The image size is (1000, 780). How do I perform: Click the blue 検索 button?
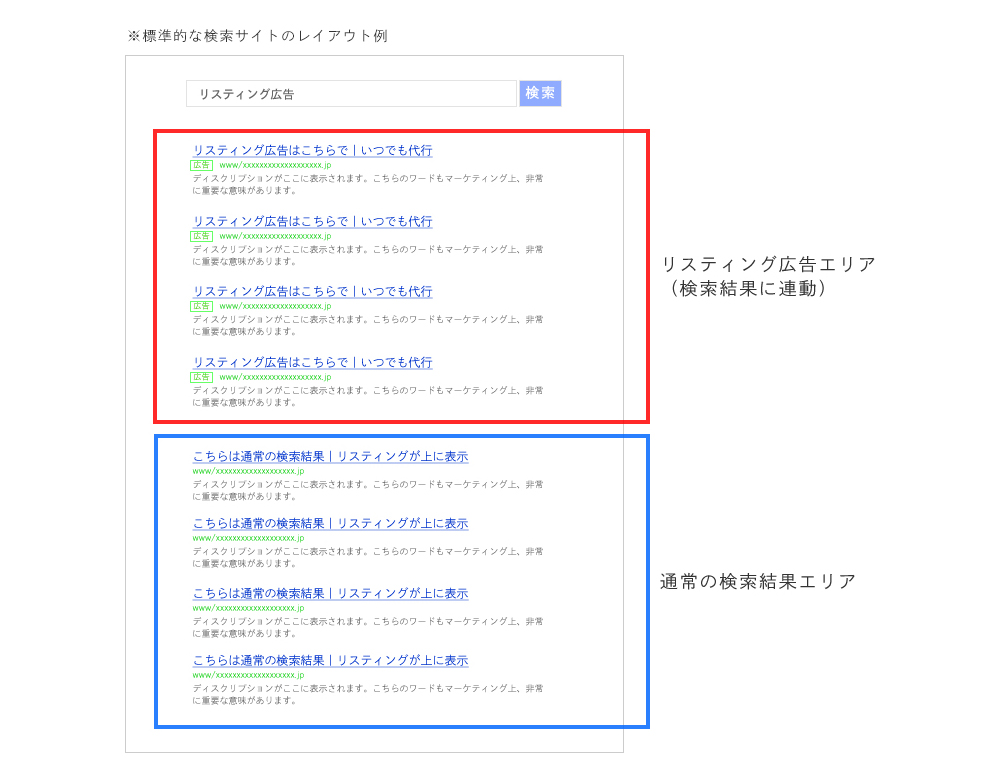[x=540, y=93]
